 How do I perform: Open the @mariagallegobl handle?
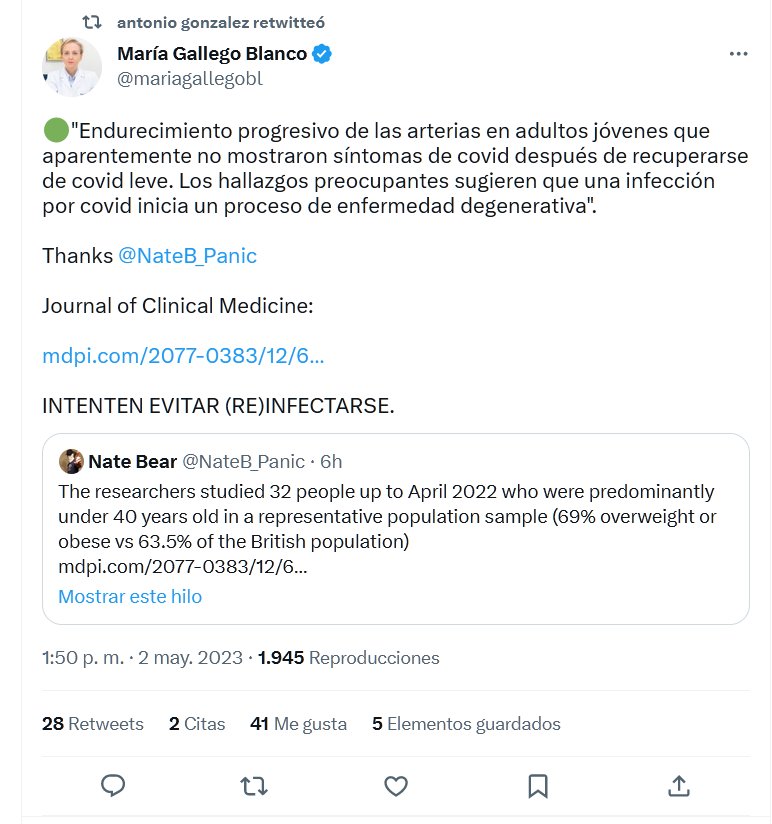pos(190,79)
